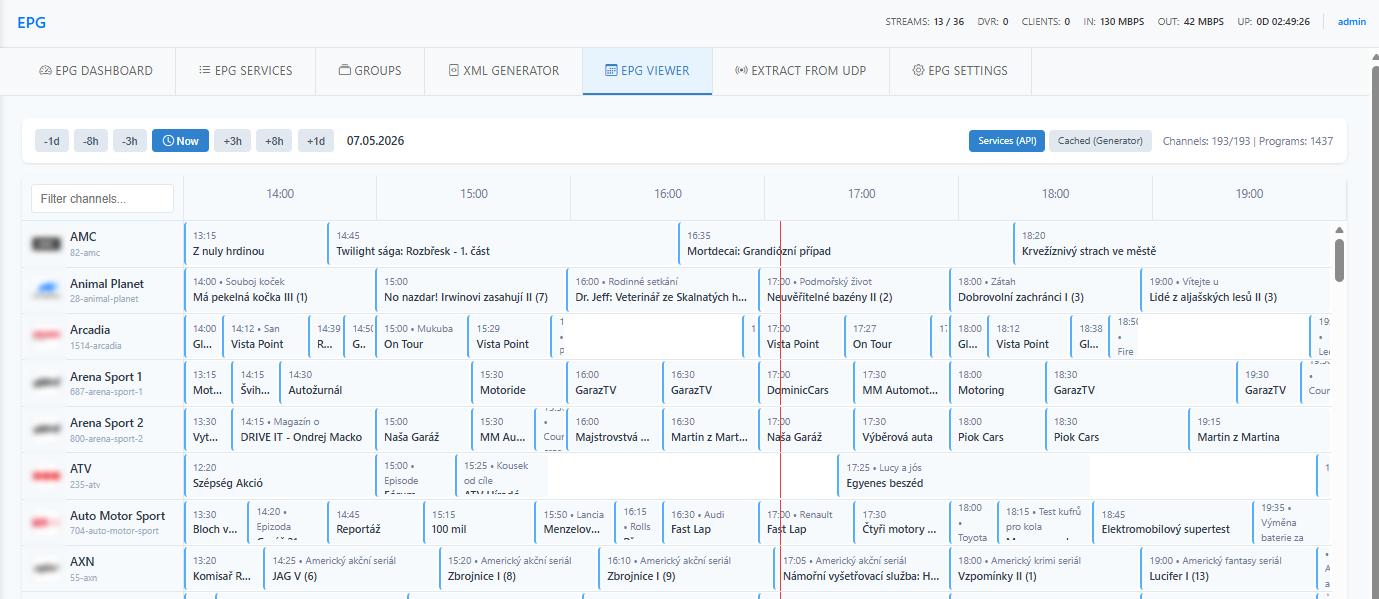Open Neuvěřitelné bazény II (2) program
1379x599 pixels.
pyautogui.click(x=853, y=290)
